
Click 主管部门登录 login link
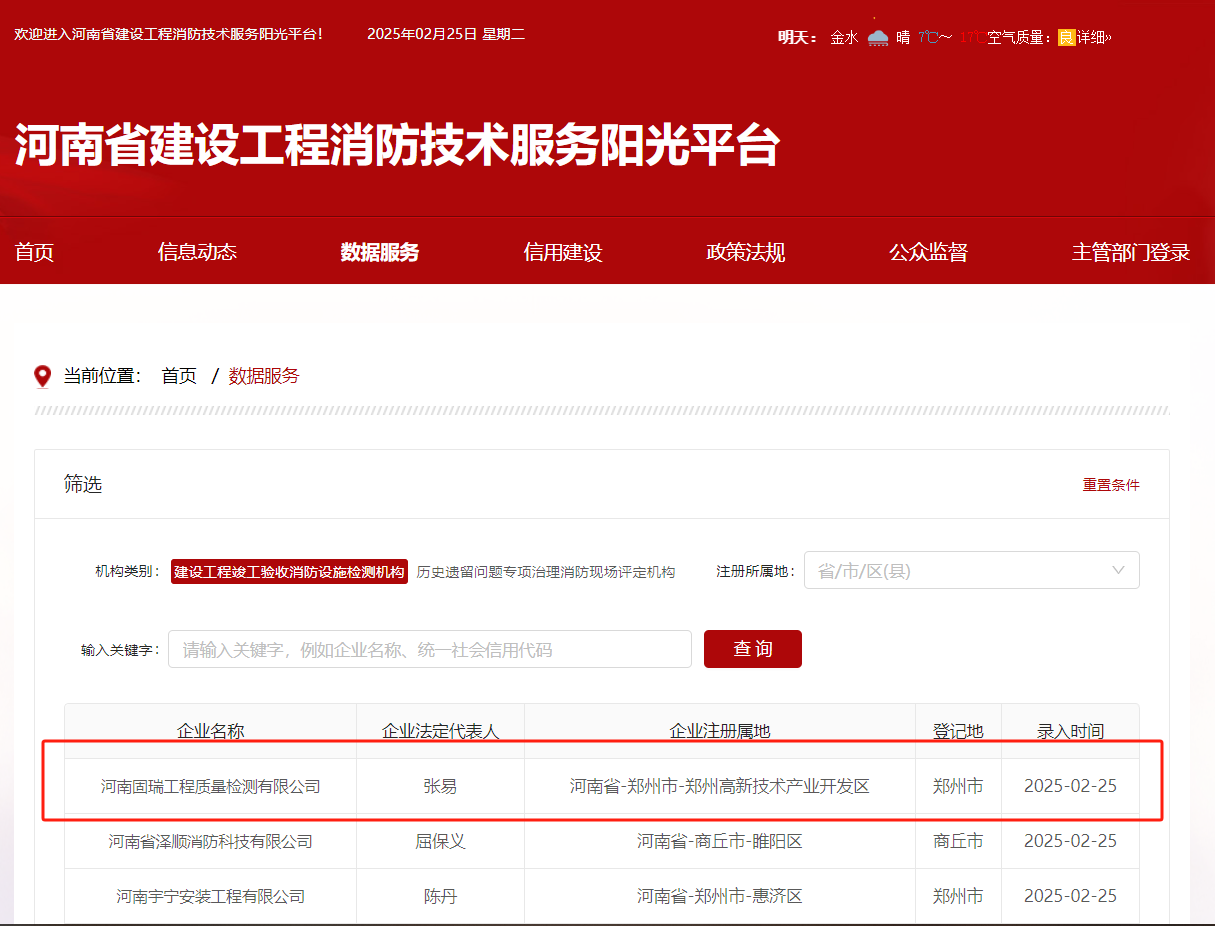(1130, 252)
